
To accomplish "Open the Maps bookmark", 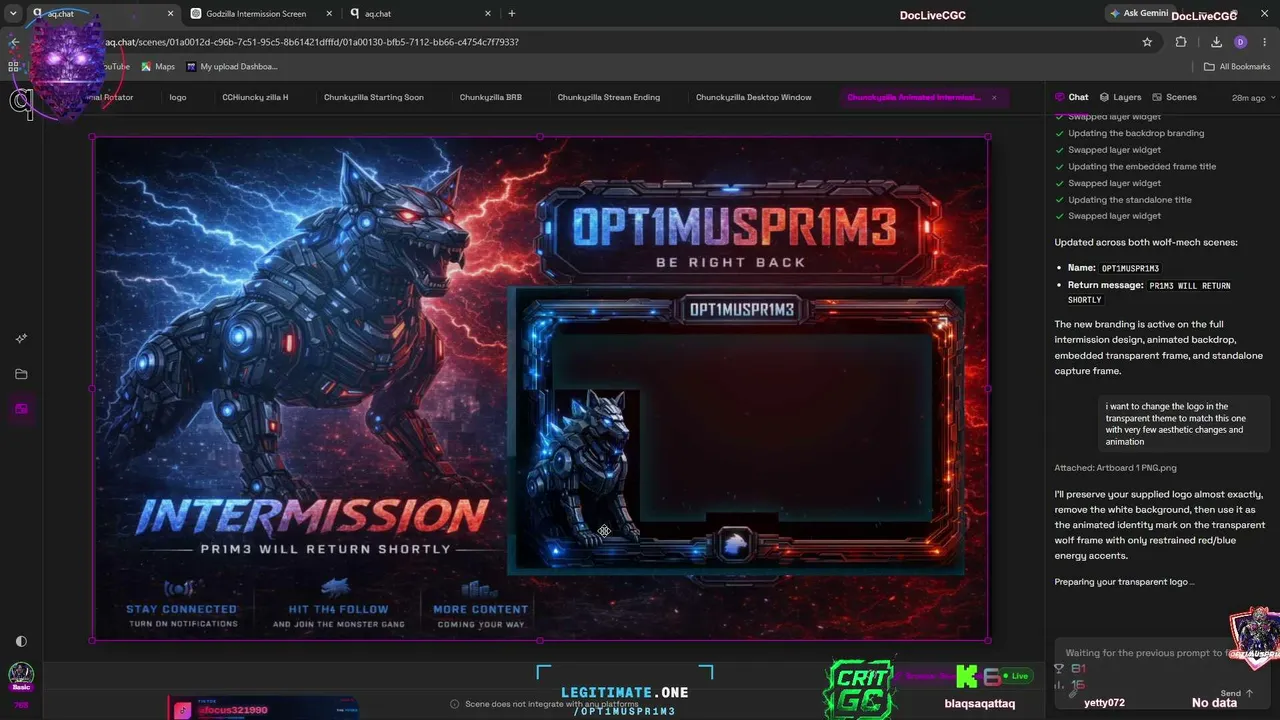I will pos(158,67).
